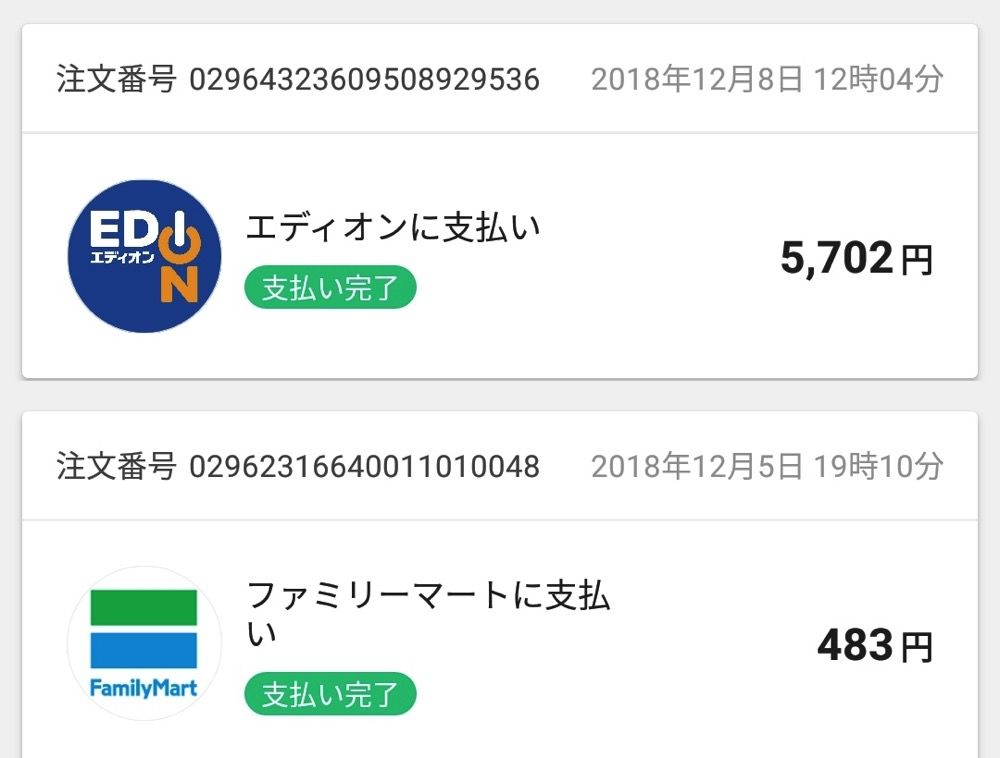Tap the EDION store logo
This screenshot has height=758, width=1000.
[x=145, y=256]
